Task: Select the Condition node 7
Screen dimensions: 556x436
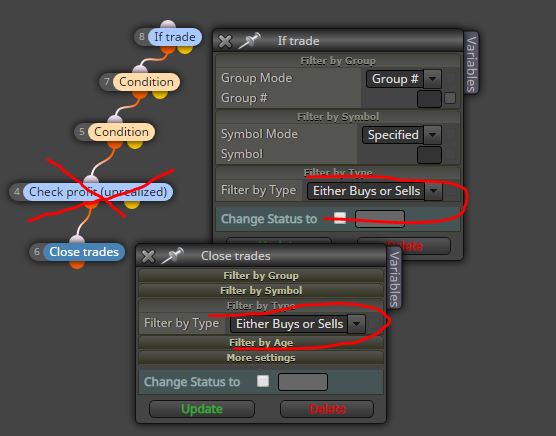Action: (146, 82)
